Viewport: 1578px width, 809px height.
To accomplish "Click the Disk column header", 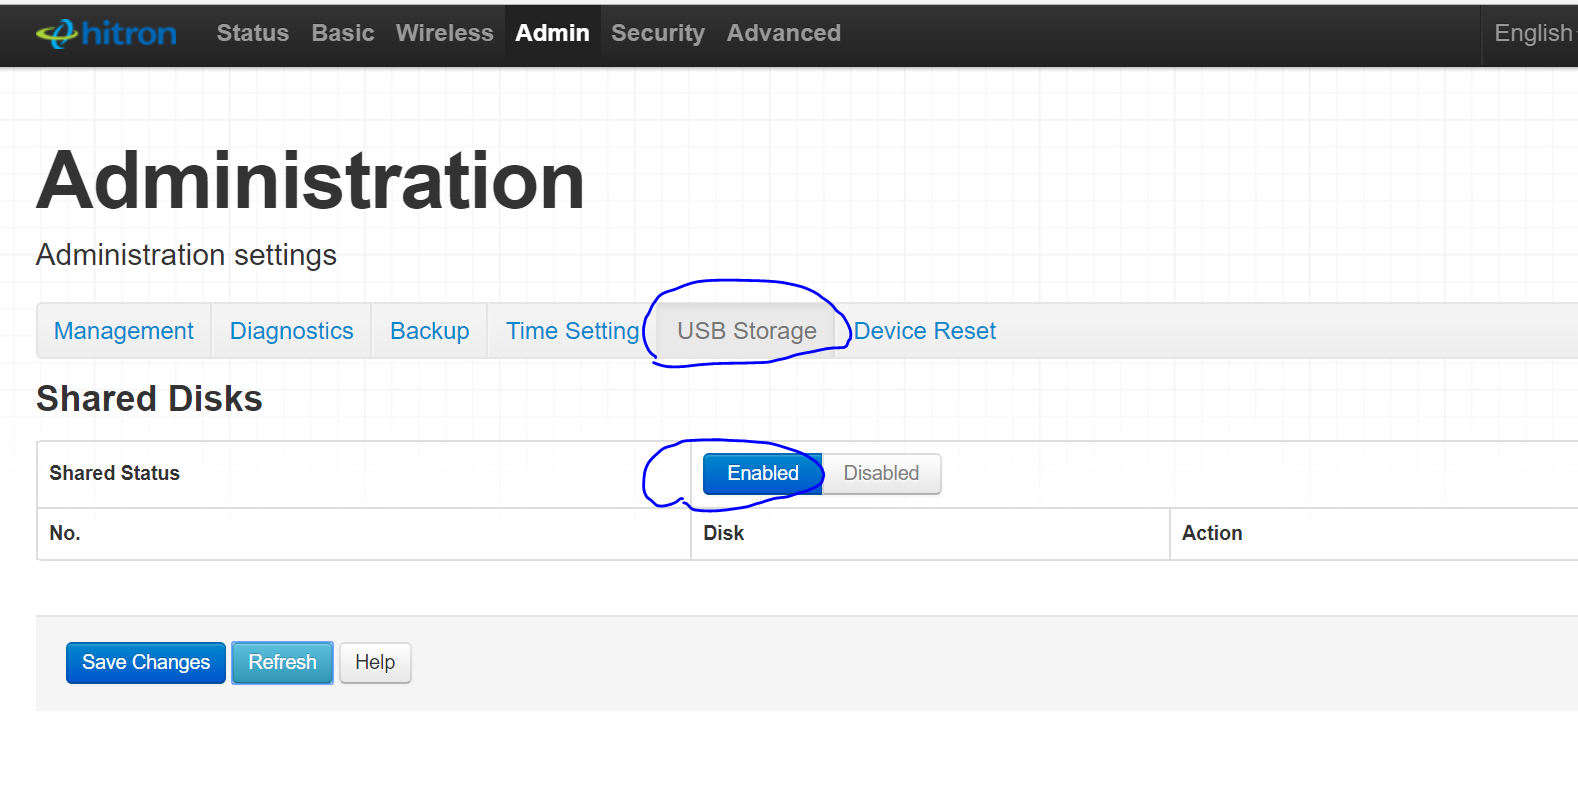I will (x=724, y=534).
